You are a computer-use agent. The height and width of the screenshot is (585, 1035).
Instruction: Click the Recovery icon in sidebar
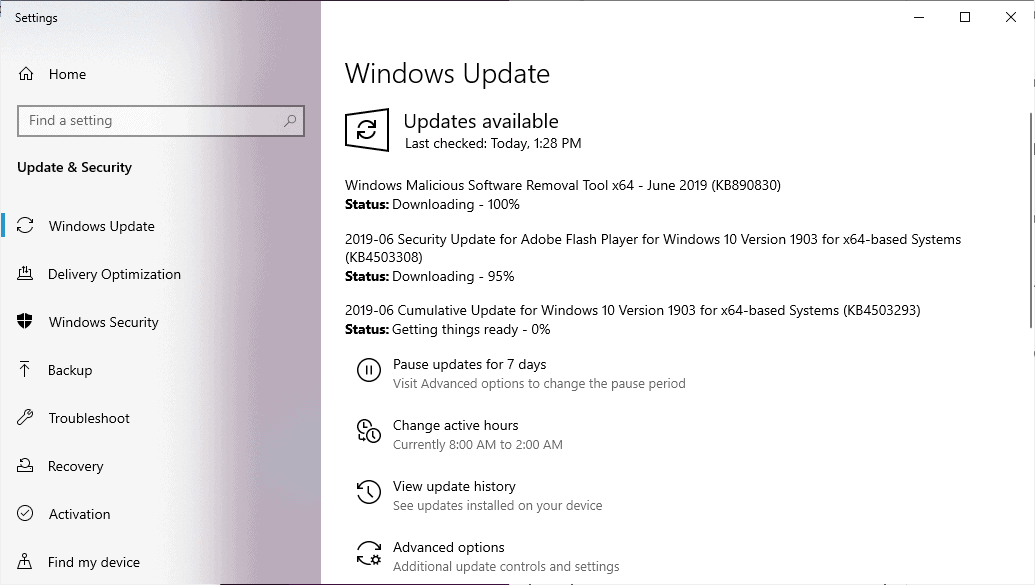(25, 465)
